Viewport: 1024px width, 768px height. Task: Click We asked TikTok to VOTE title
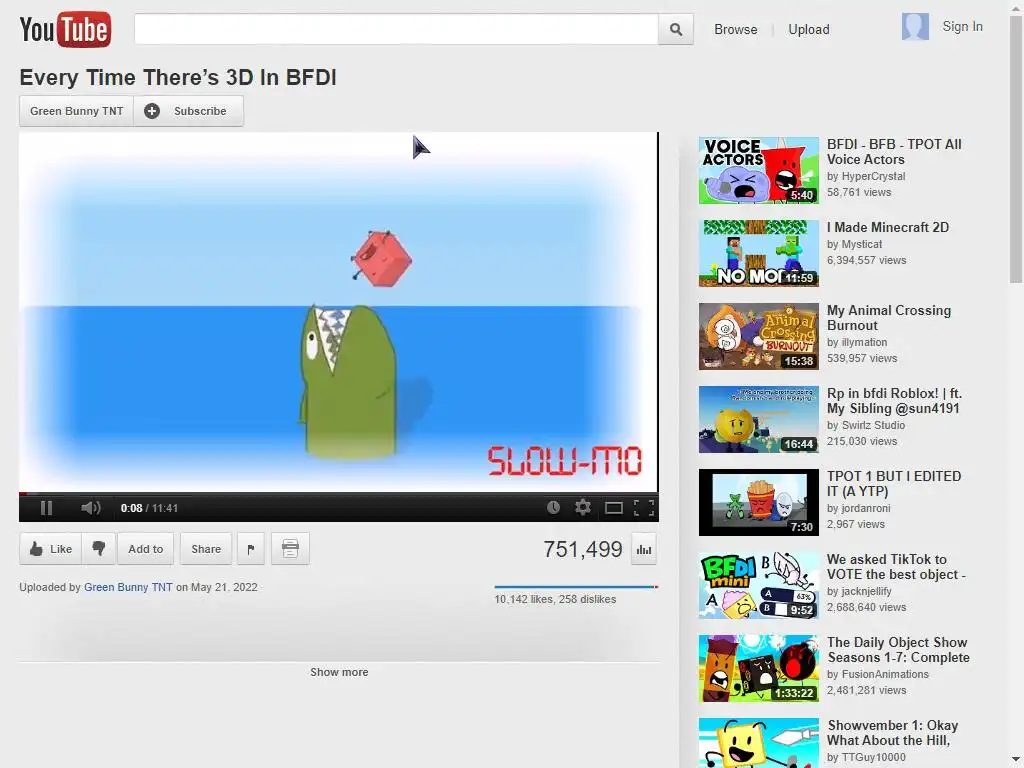point(896,566)
